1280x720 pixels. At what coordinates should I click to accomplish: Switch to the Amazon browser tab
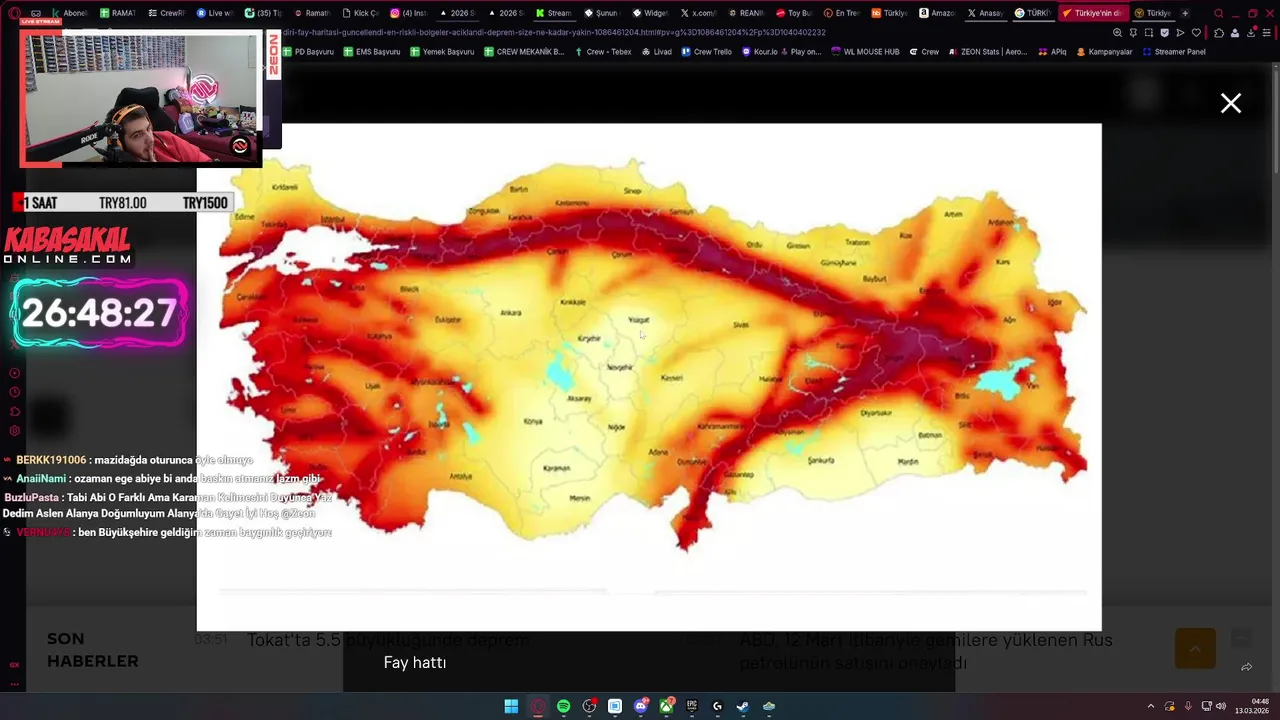[938, 13]
